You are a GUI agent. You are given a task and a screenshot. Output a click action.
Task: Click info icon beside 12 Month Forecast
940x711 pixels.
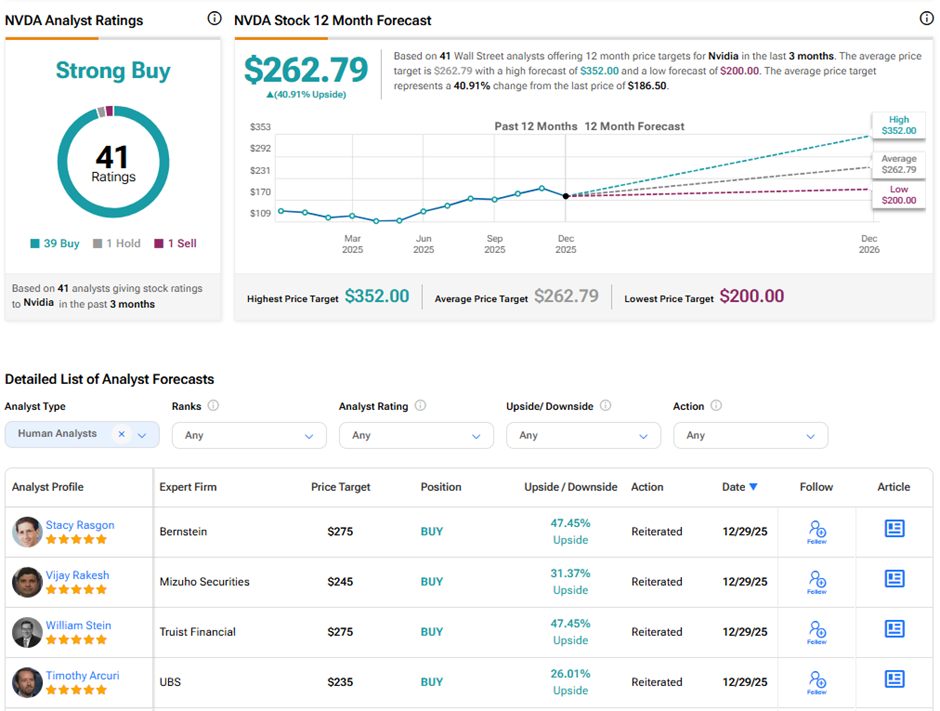tap(925, 19)
